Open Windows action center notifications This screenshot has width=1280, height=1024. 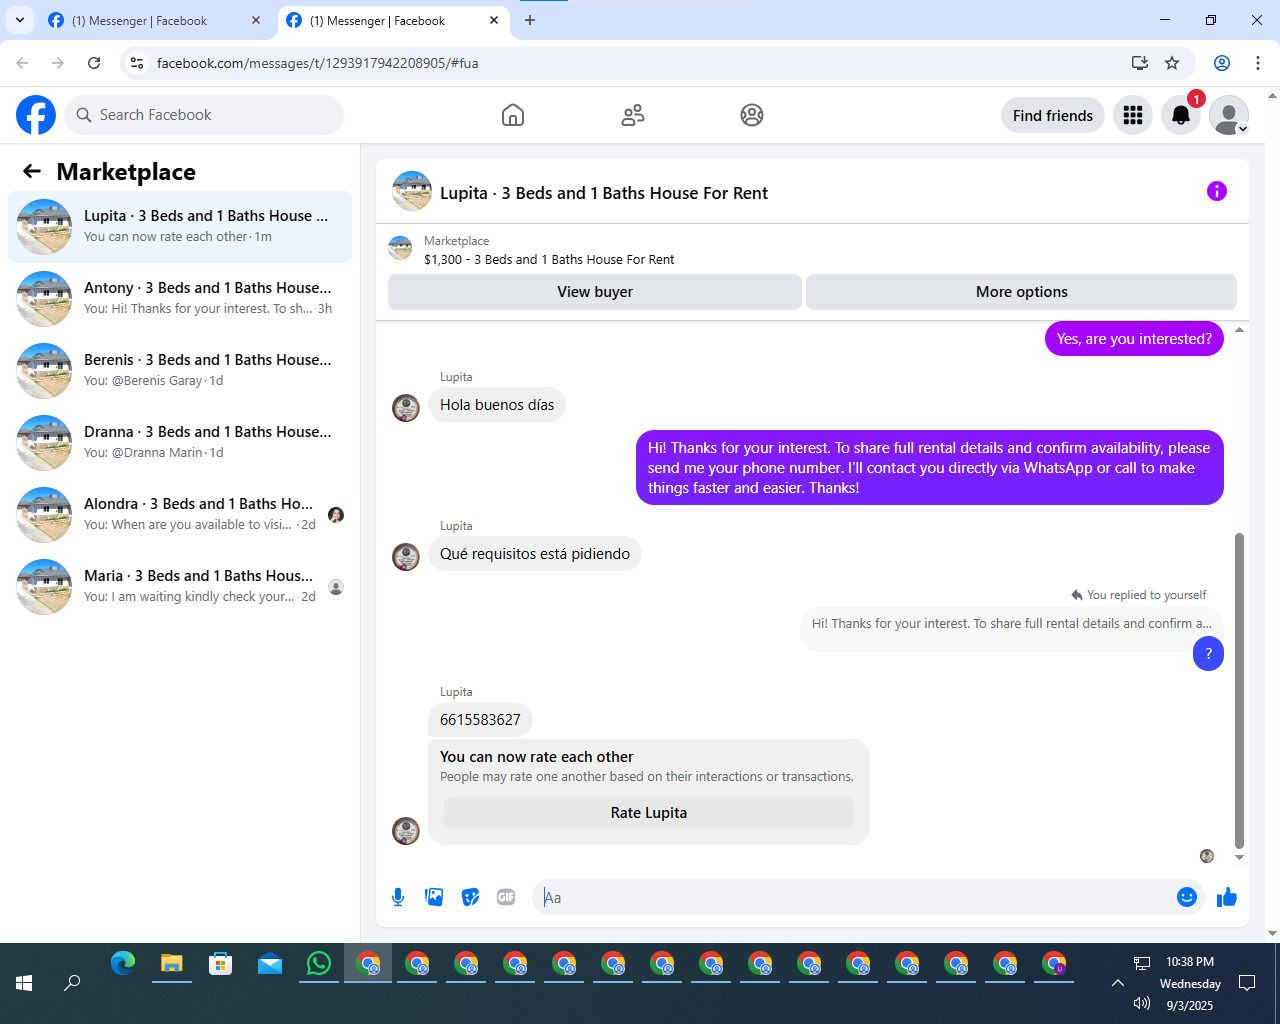(x=1247, y=983)
